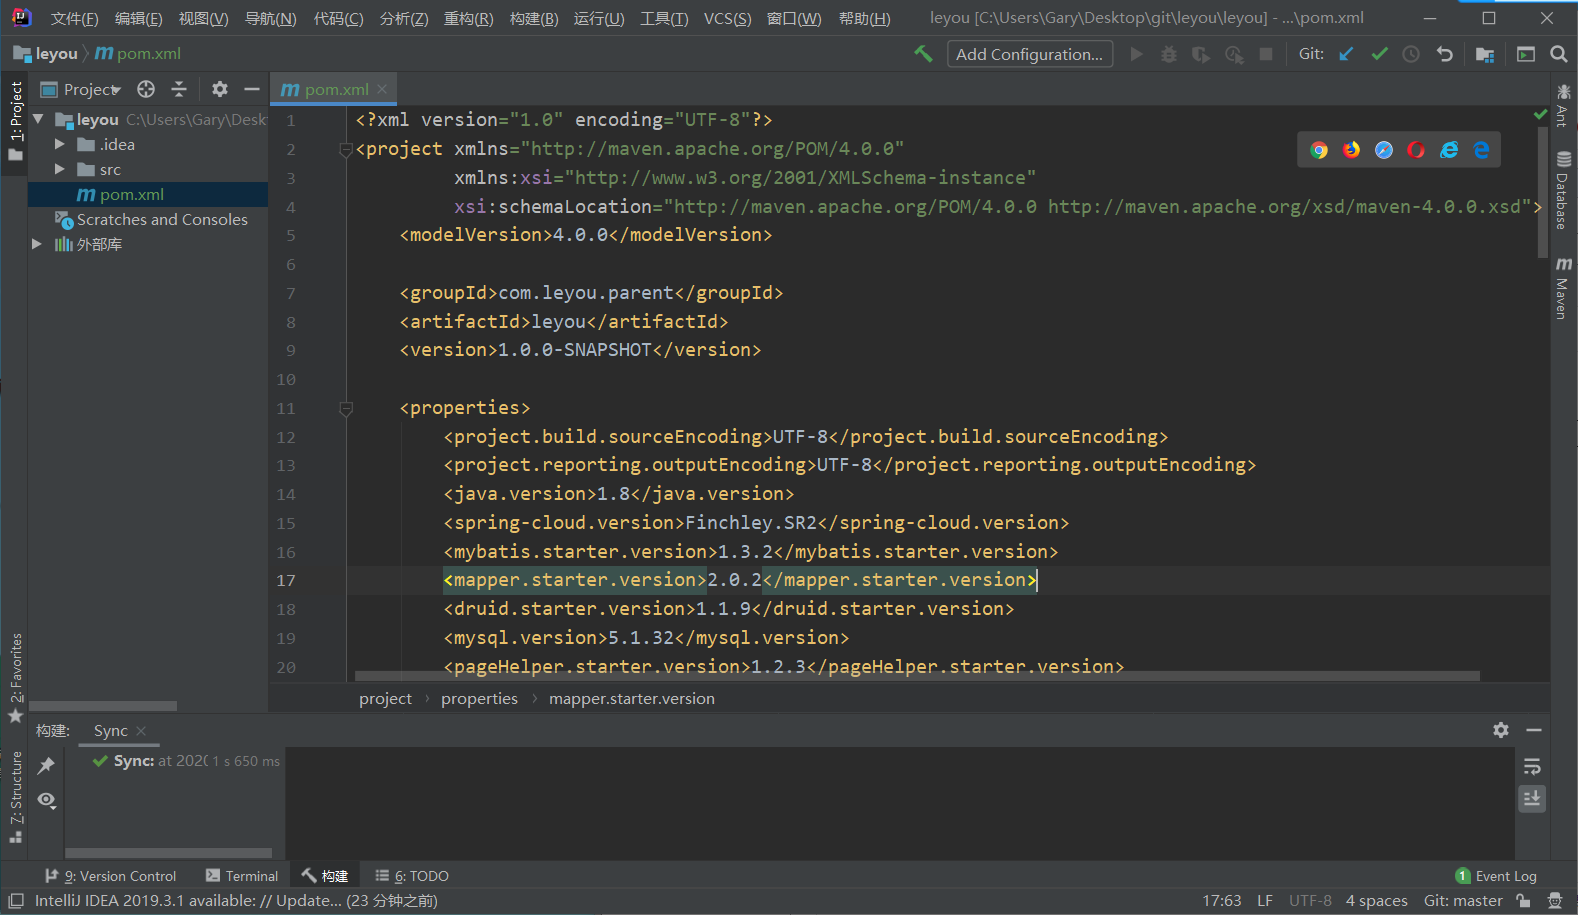Fold the properties block at line 11
1578x915 pixels.
[x=346, y=408]
